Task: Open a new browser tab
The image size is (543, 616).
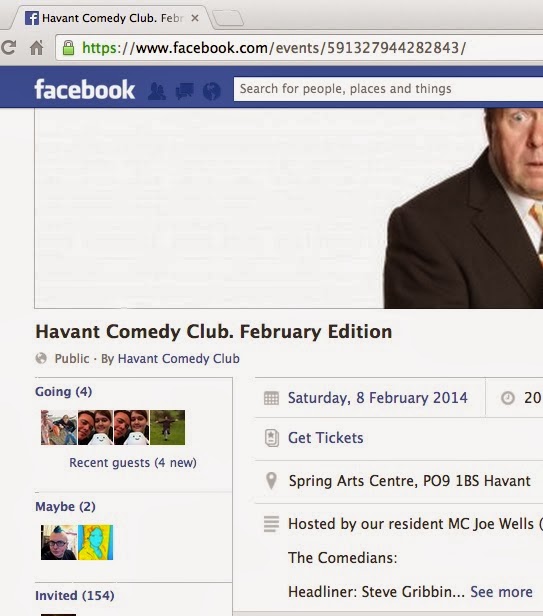Action: [x=228, y=18]
